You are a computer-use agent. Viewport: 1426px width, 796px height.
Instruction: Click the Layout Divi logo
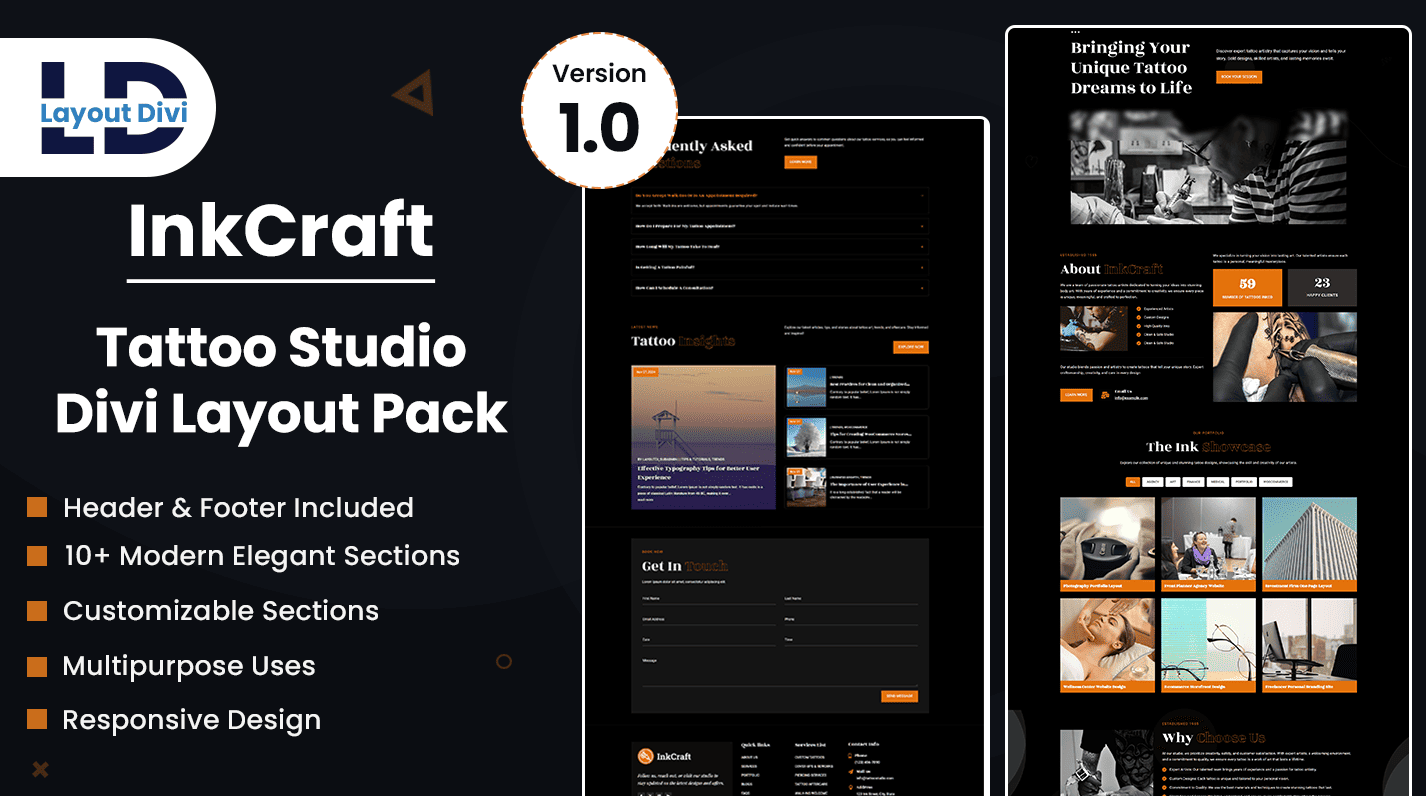point(114,108)
